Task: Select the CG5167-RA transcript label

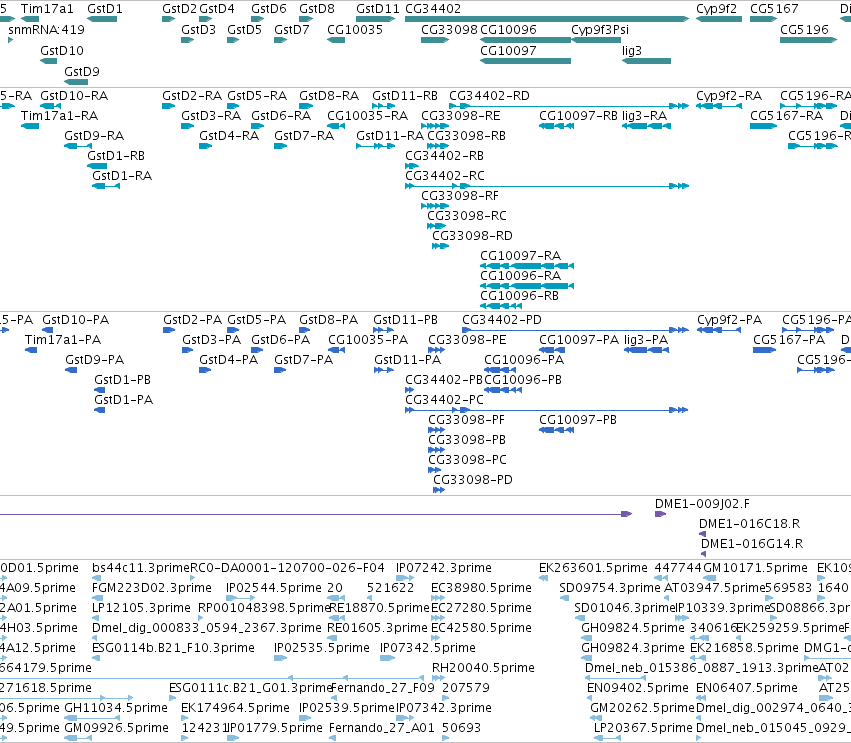Action: coord(787,116)
